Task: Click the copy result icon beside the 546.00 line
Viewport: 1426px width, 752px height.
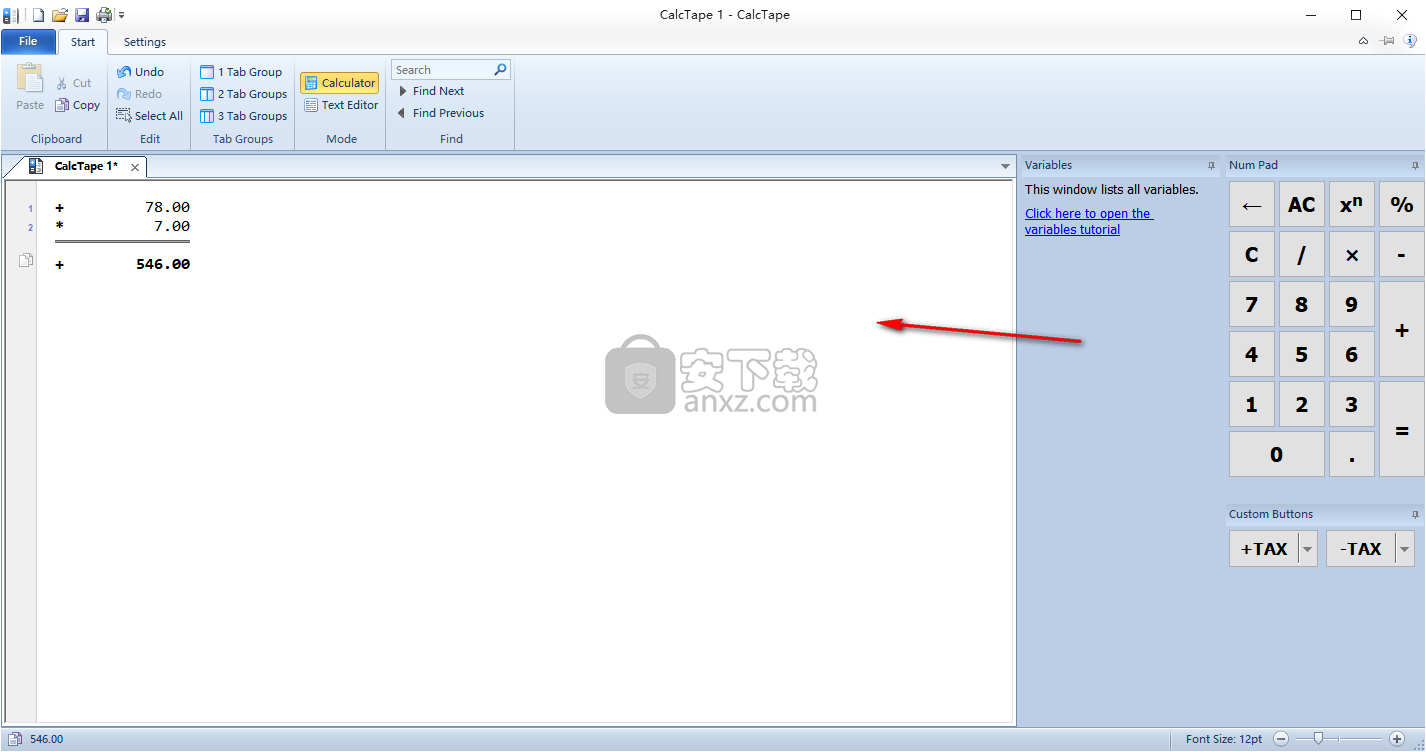Action: (x=26, y=261)
